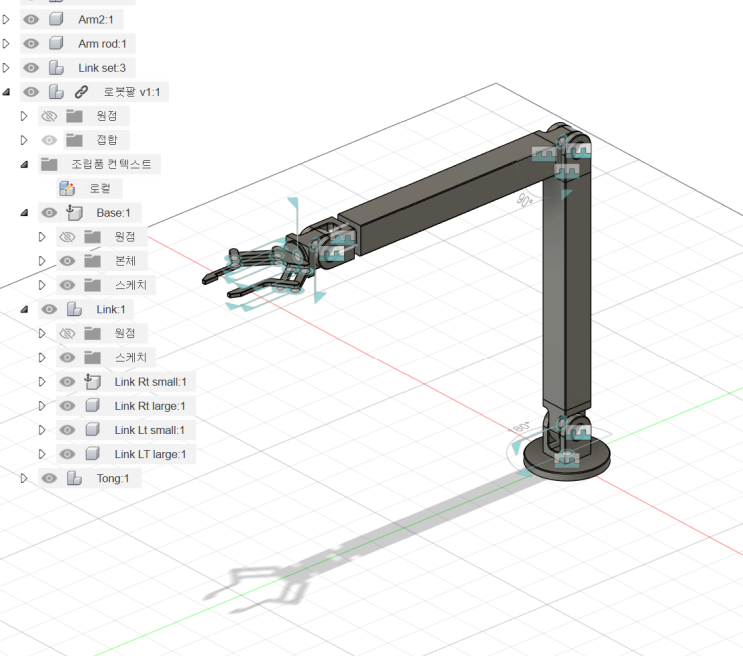Toggle visibility of Link LT large:1
The image size is (743, 656).
67,454
